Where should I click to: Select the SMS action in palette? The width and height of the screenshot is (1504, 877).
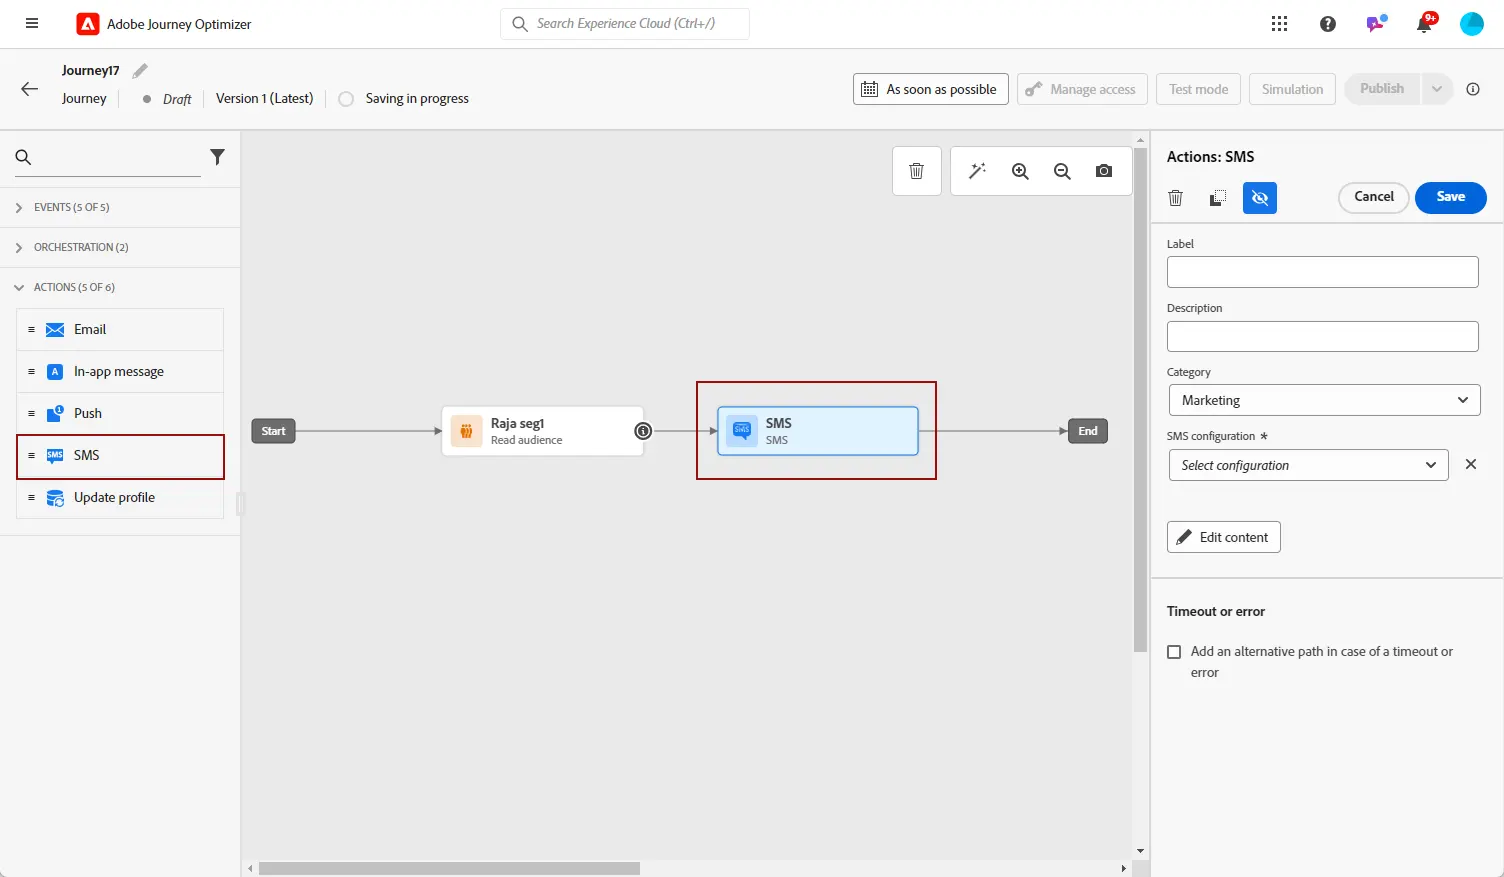[x=120, y=456]
